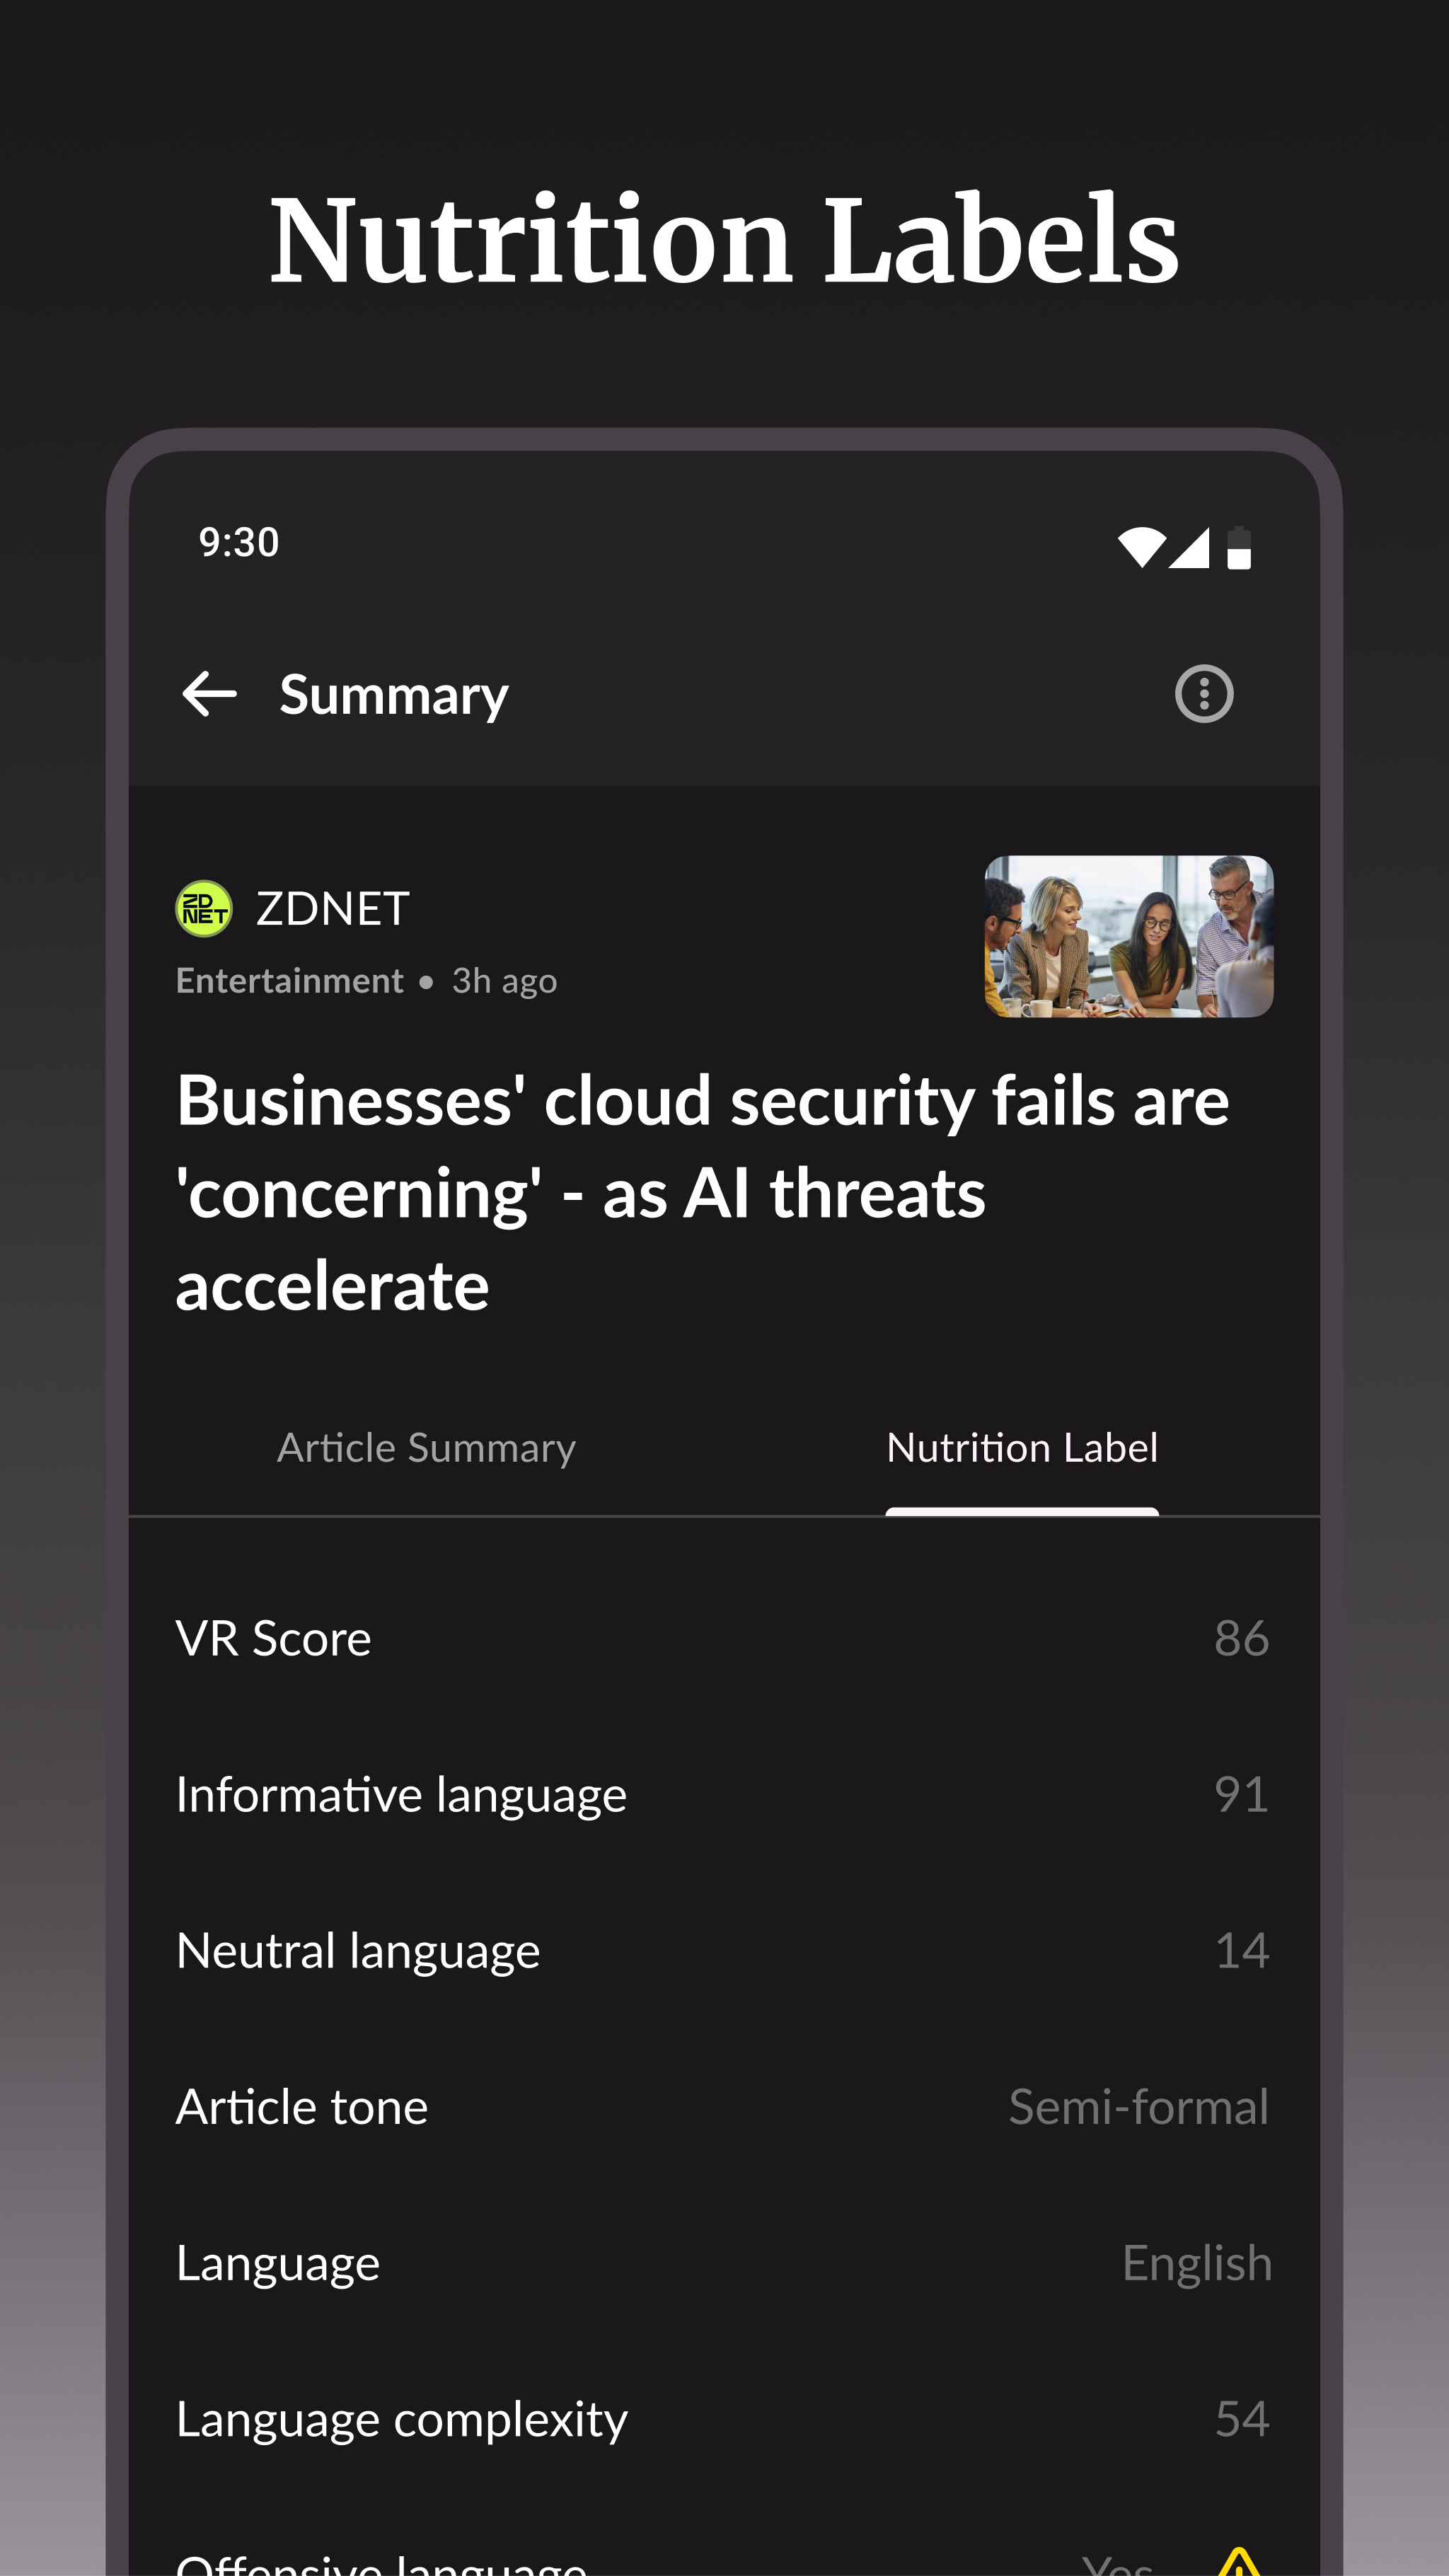Tap the ZDNET source name

tap(332, 908)
